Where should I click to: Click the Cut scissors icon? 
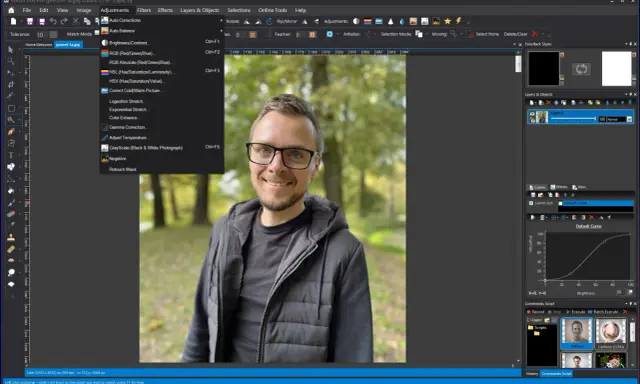point(76,21)
